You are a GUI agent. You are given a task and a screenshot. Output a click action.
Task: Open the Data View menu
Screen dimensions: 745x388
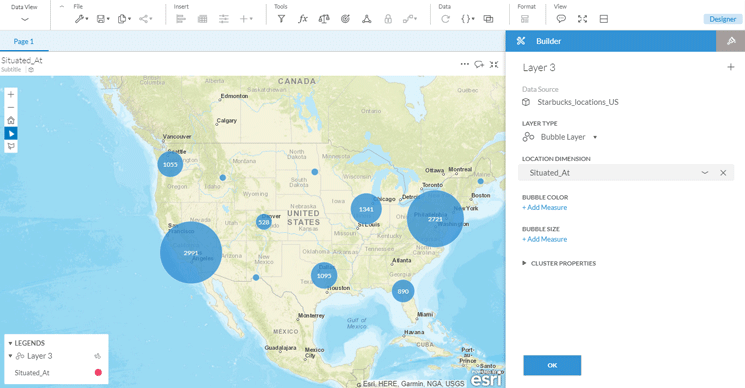pos(25,14)
